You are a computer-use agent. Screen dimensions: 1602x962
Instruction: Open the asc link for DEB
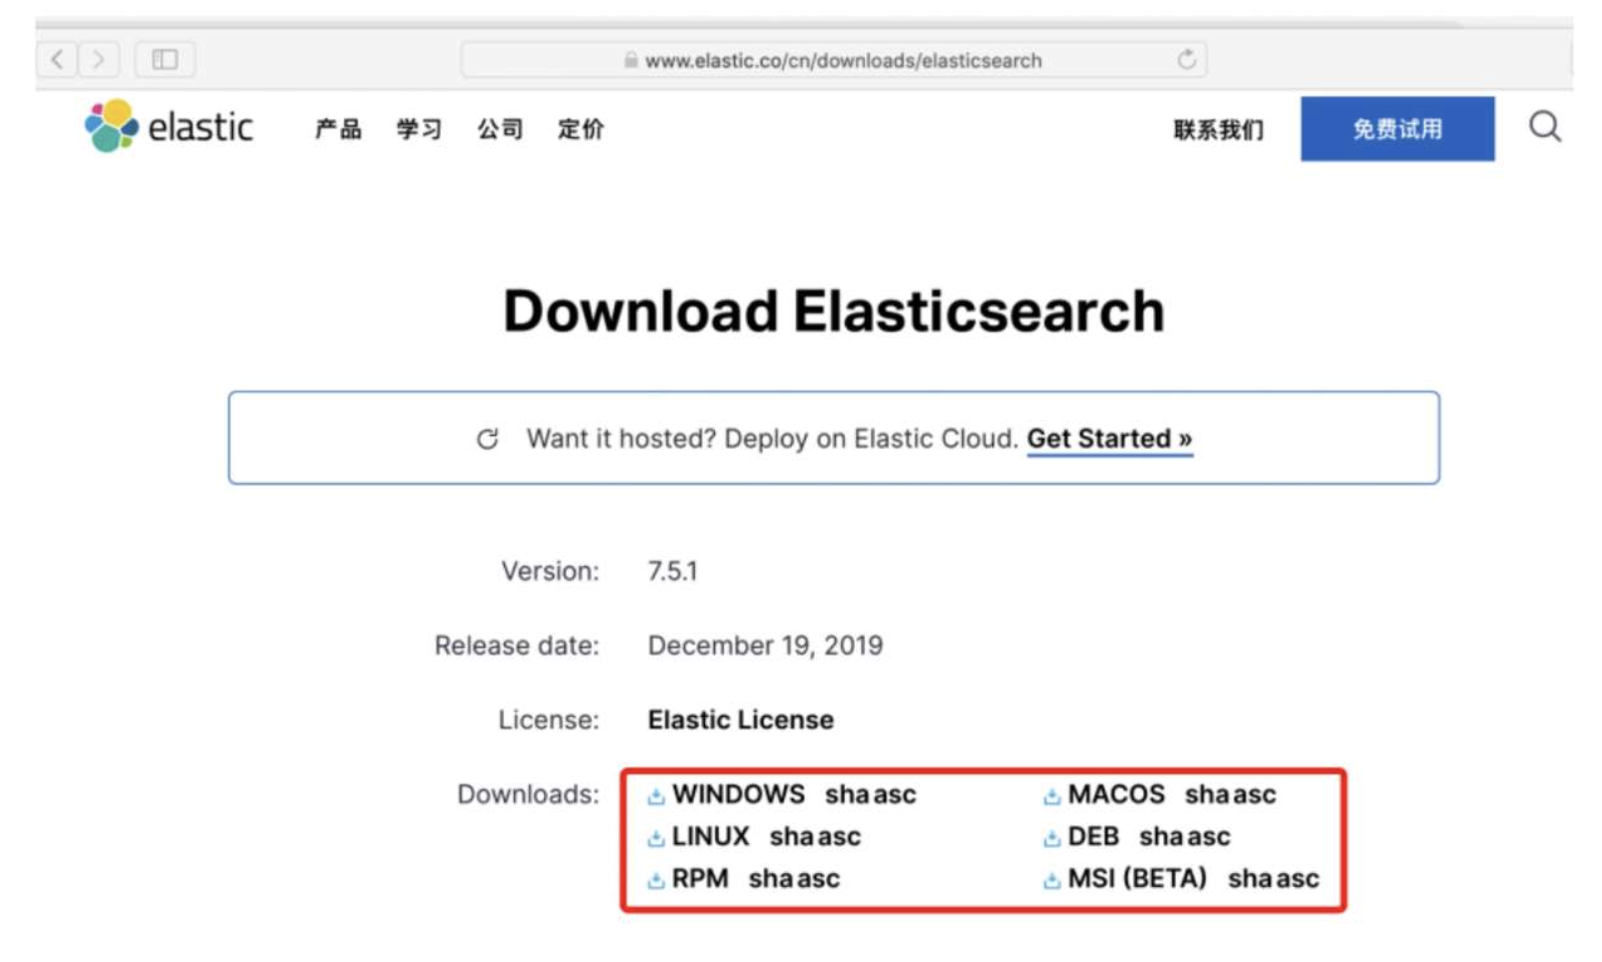pyautogui.click(x=1208, y=837)
